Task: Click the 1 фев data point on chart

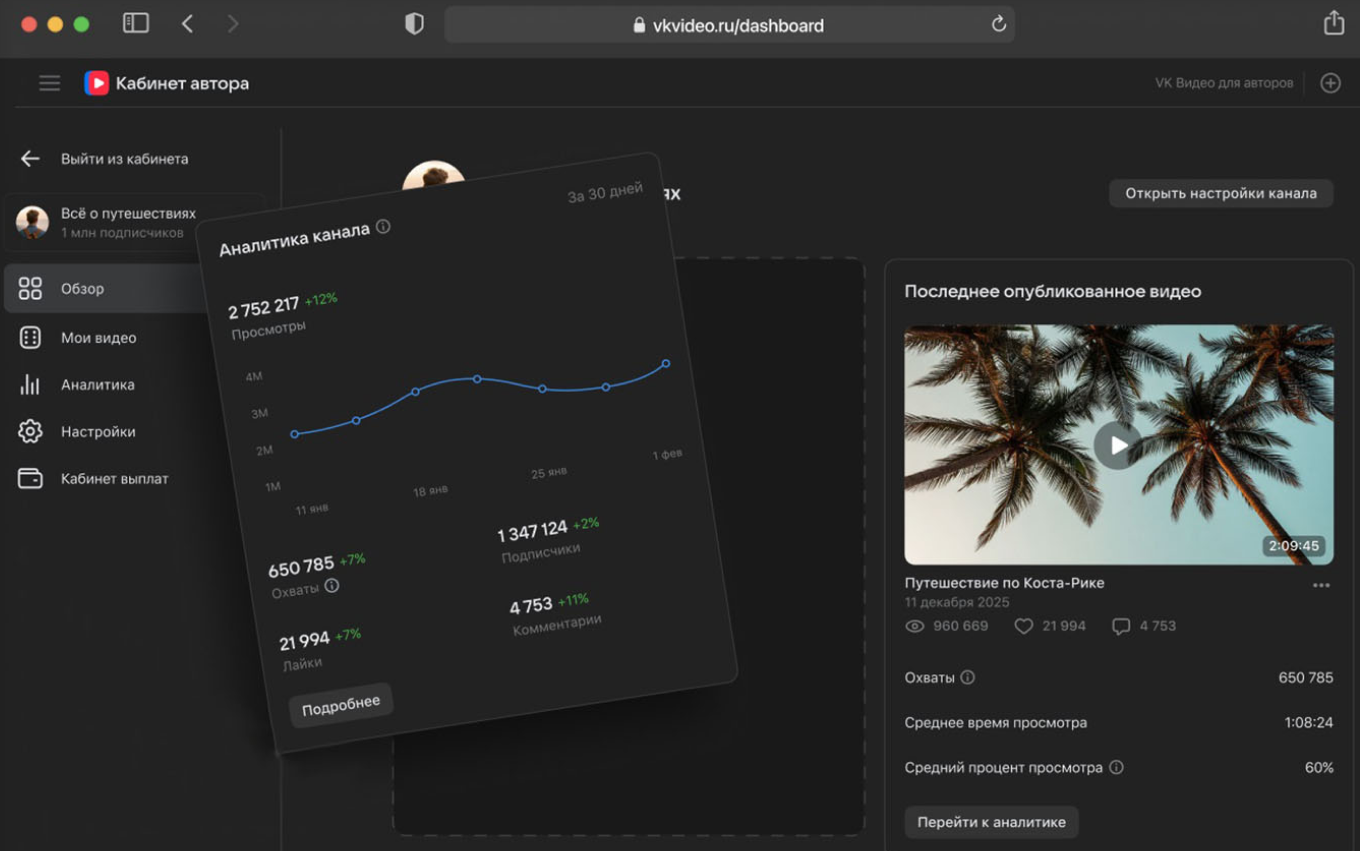Action: [666, 364]
